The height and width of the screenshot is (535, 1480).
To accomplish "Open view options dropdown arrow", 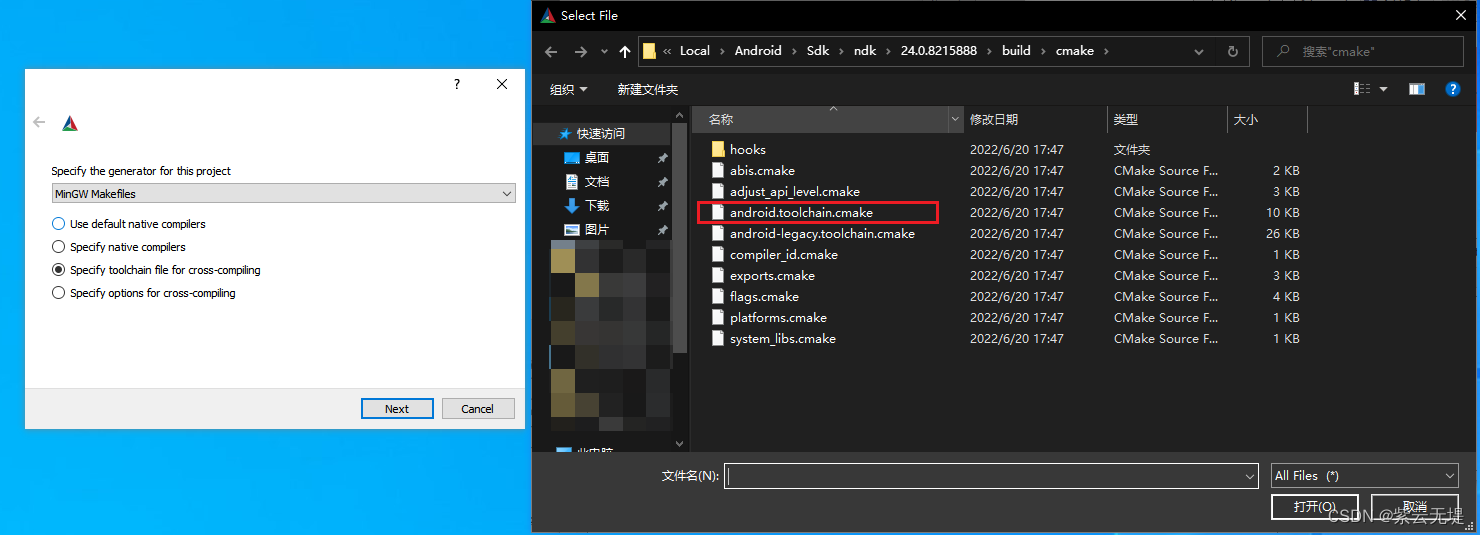I will point(1384,89).
